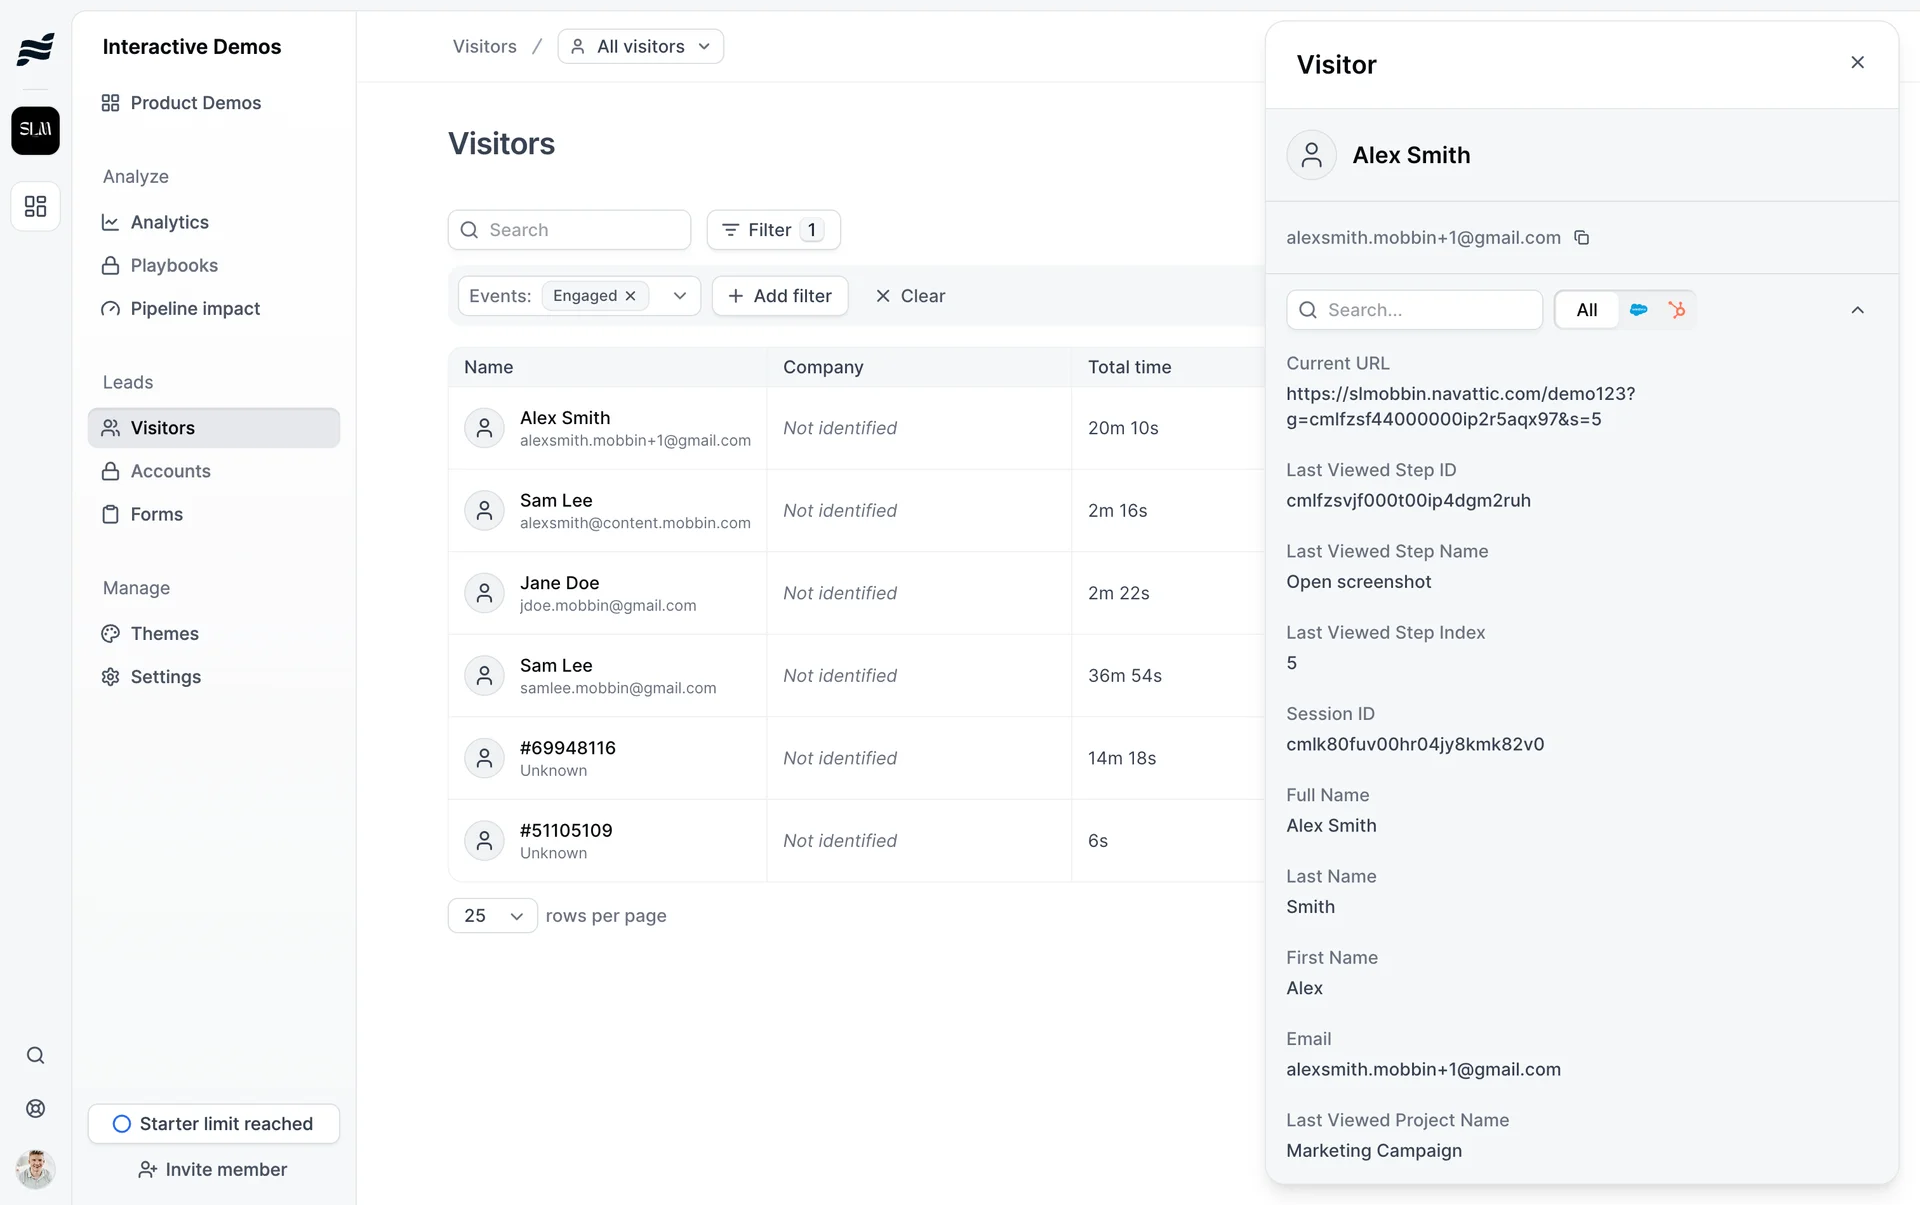Open the rows per page dropdown
Image resolution: width=1920 pixels, height=1205 pixels.
click(493, 916)
